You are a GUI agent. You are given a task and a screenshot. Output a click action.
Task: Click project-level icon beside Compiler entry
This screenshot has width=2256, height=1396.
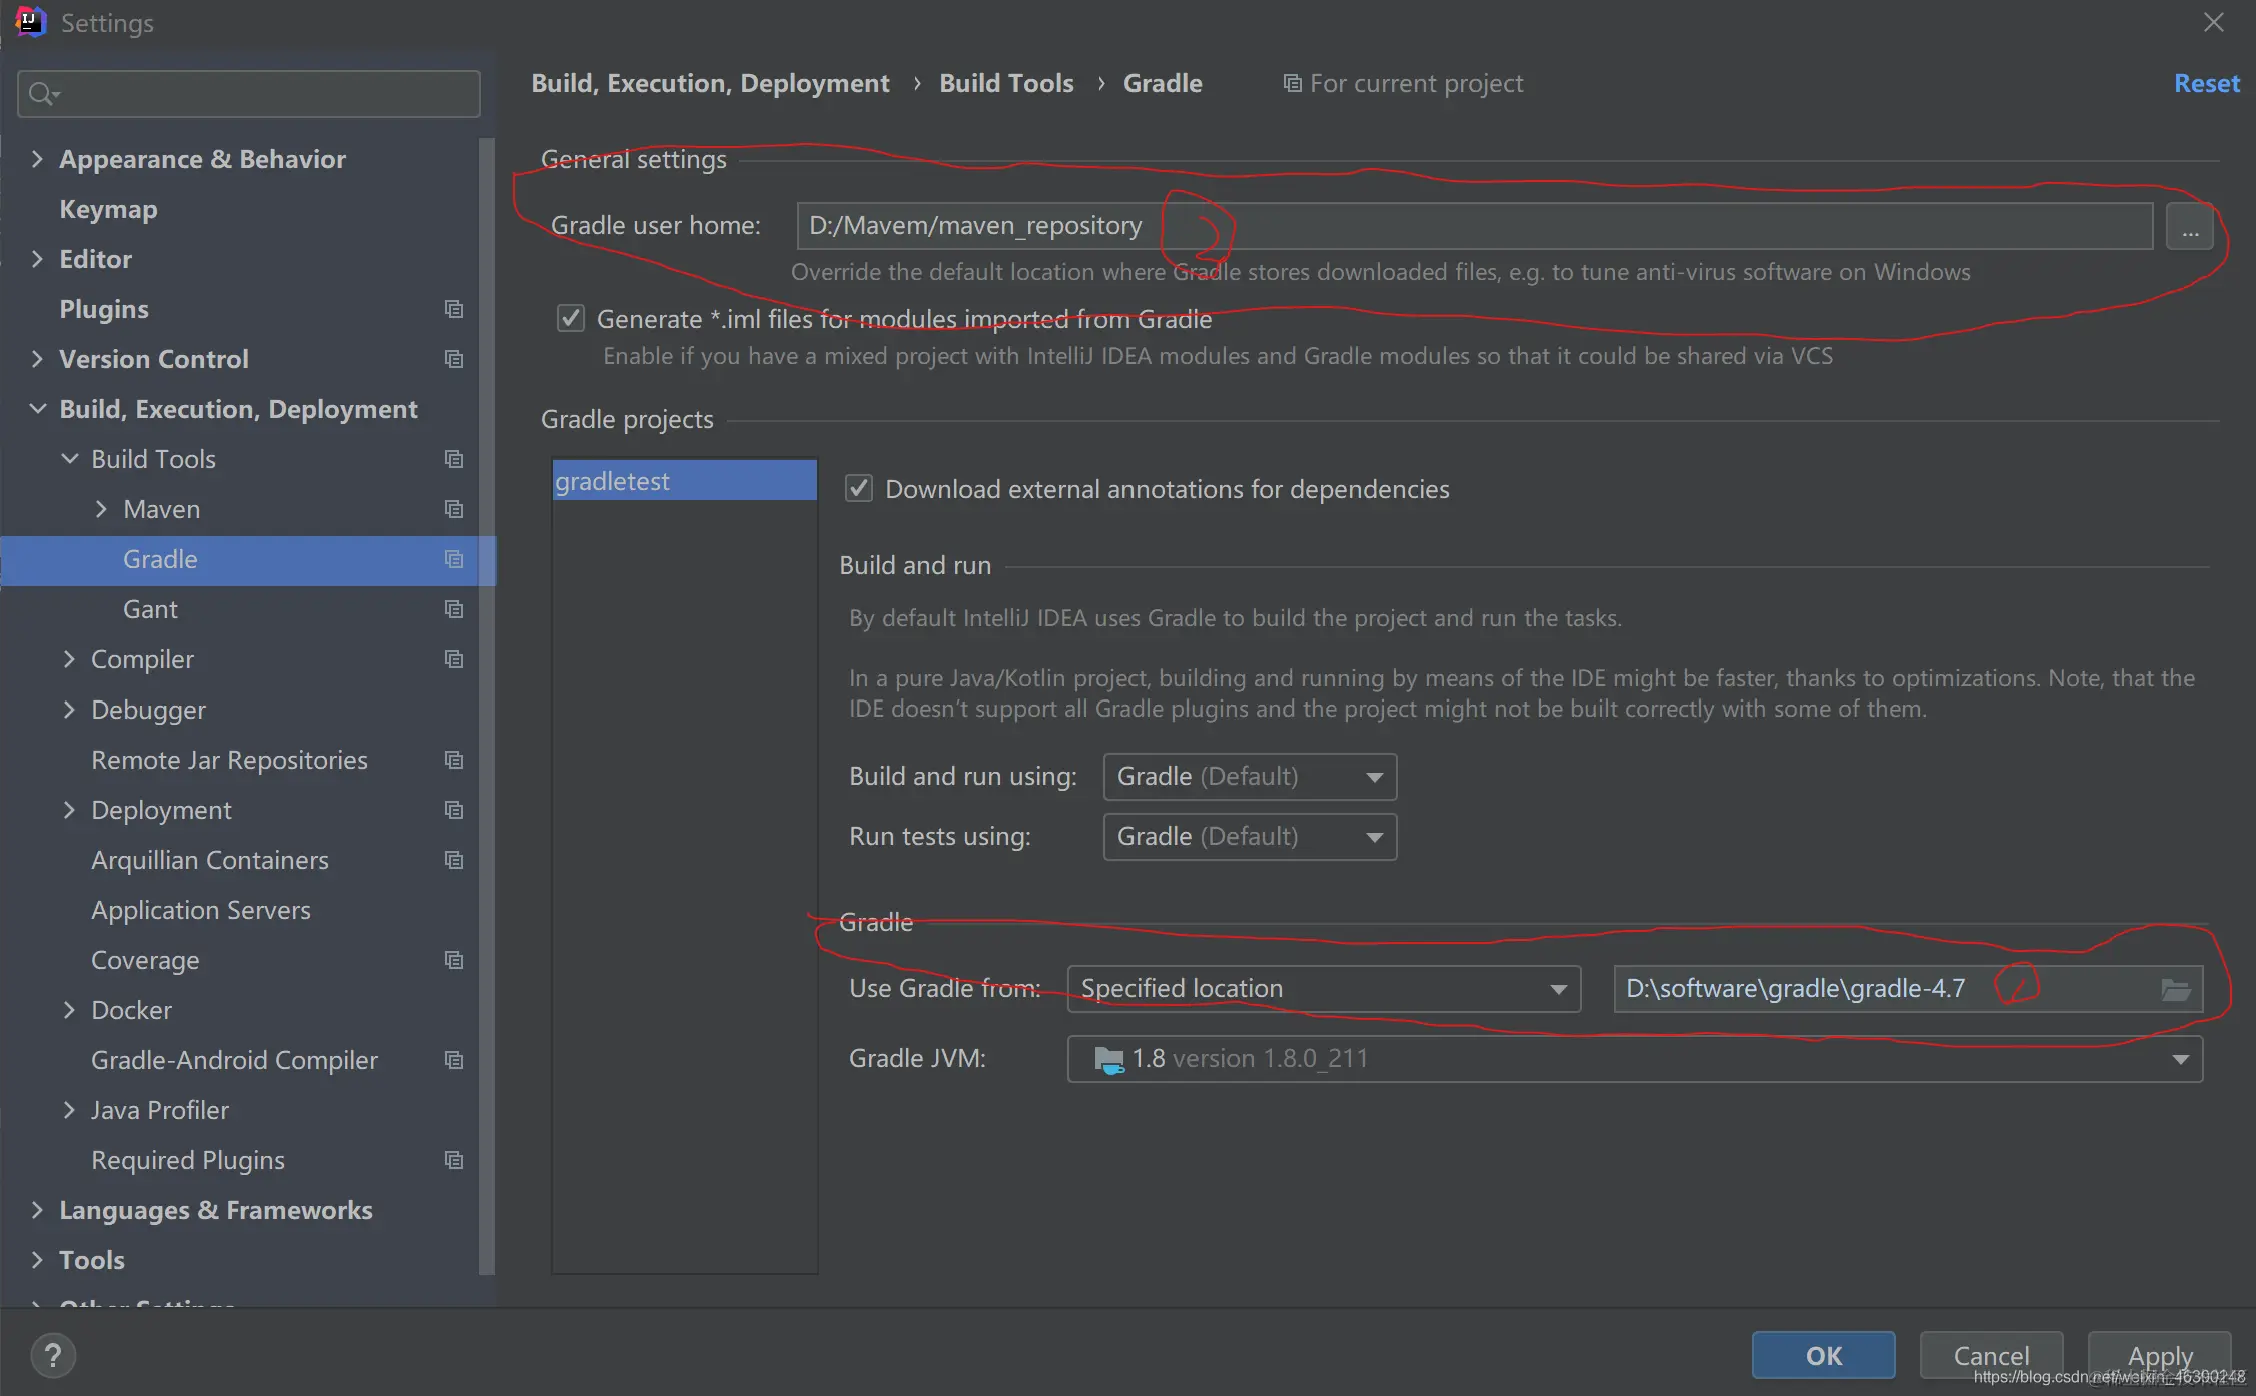(454, 659)
